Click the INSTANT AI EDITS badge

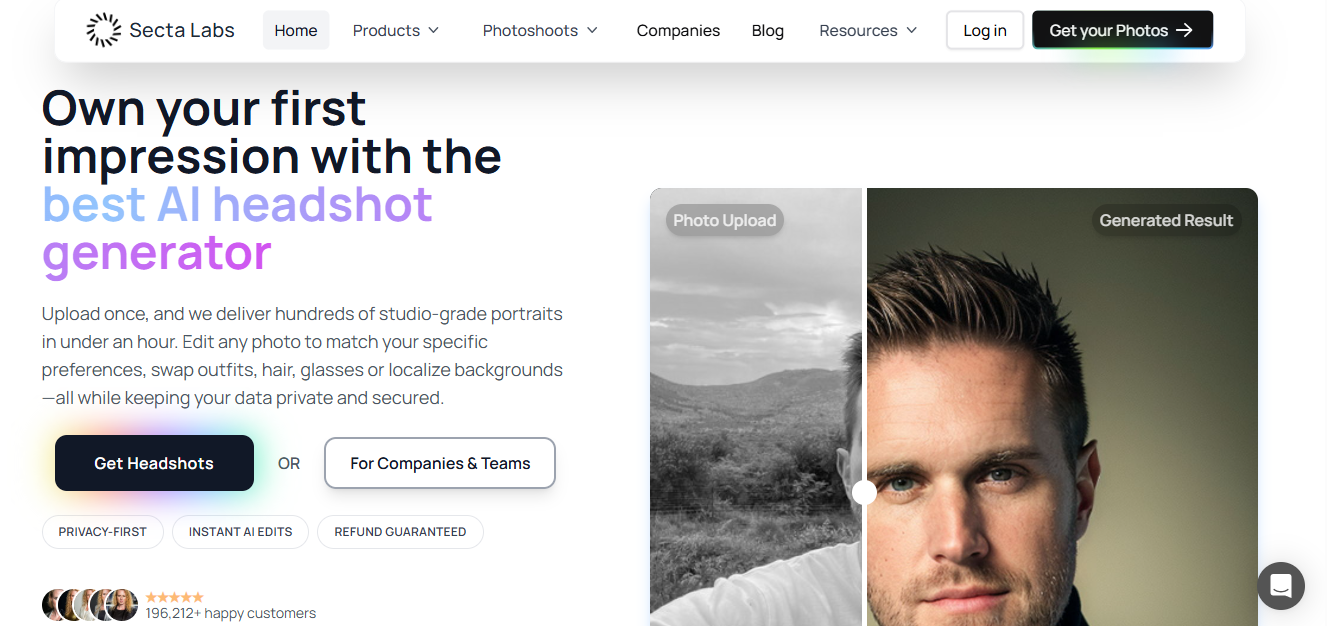(241, 532)
